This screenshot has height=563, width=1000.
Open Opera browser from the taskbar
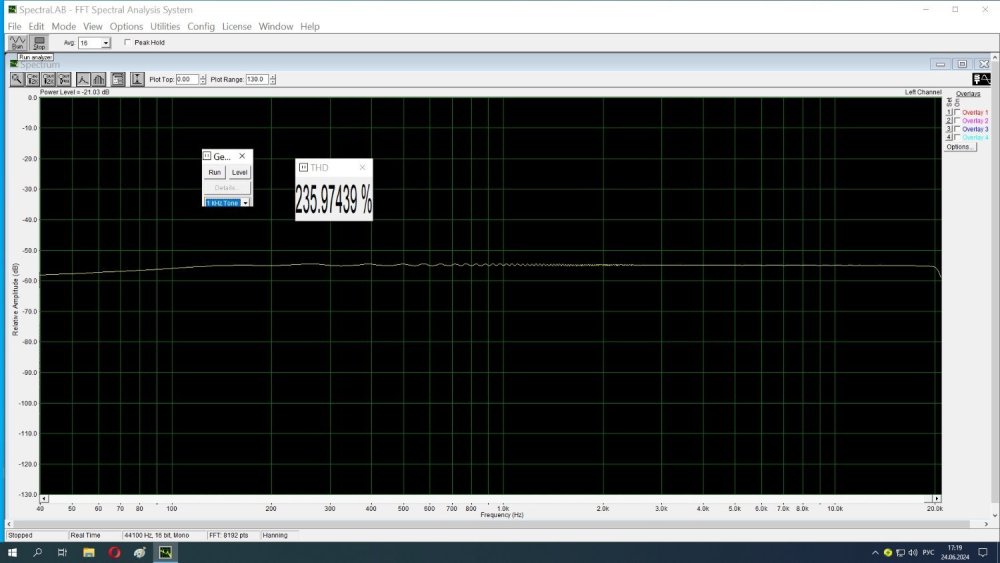coord(114,552)
